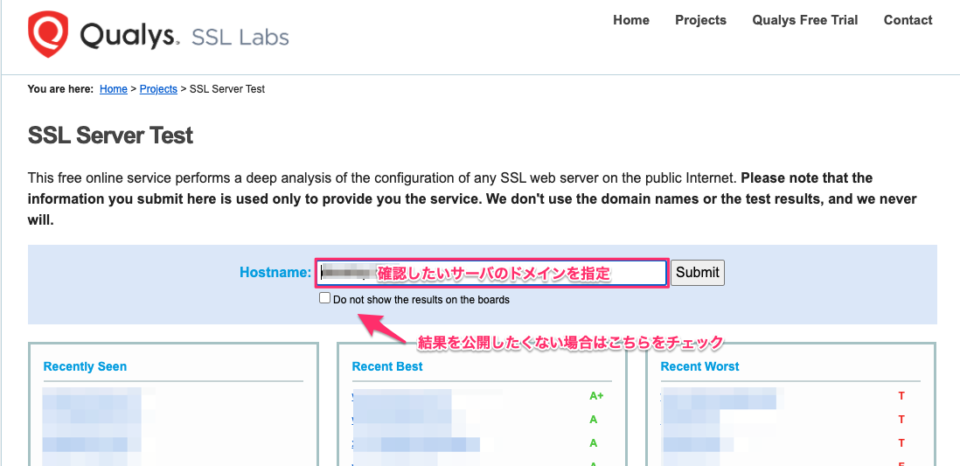
Task: Click the A+ grade in Recent Best
Action: point(596,396)
